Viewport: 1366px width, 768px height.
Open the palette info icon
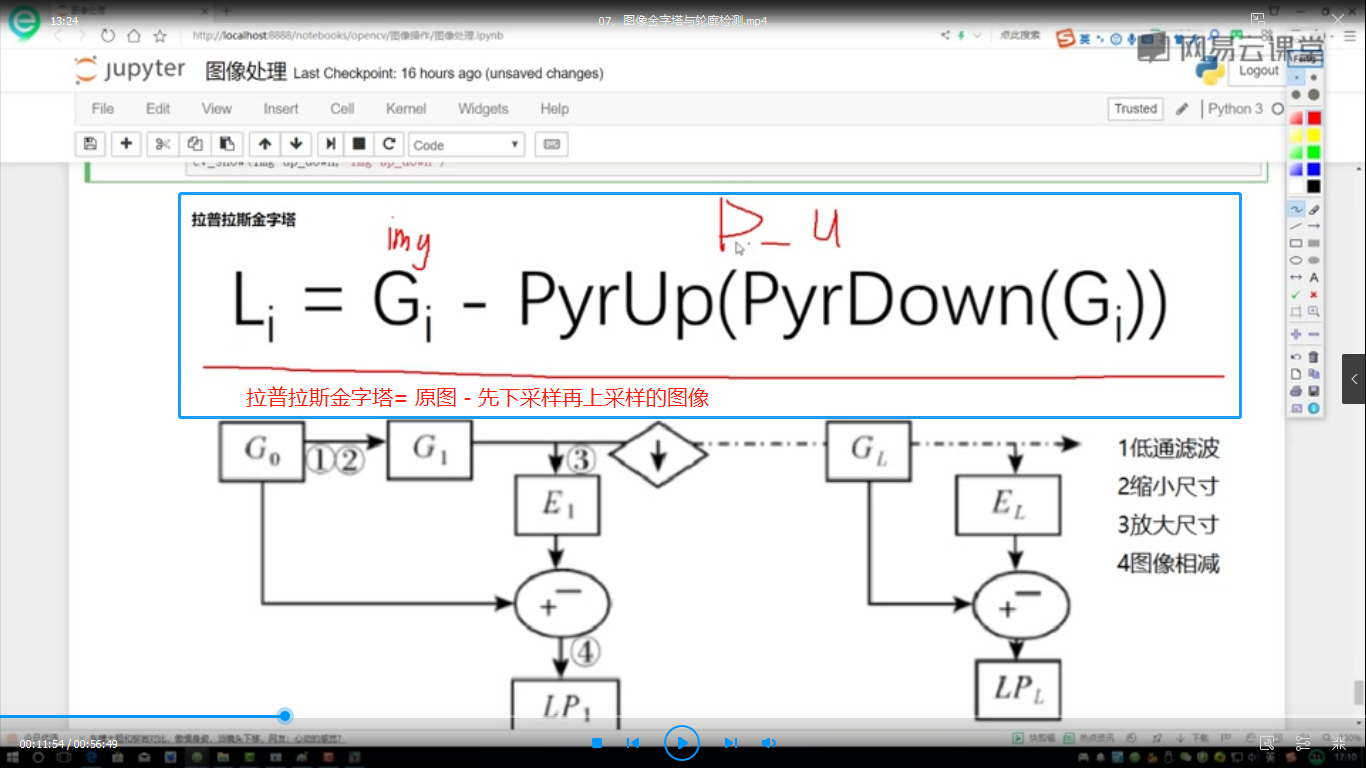click(1314, 407)
